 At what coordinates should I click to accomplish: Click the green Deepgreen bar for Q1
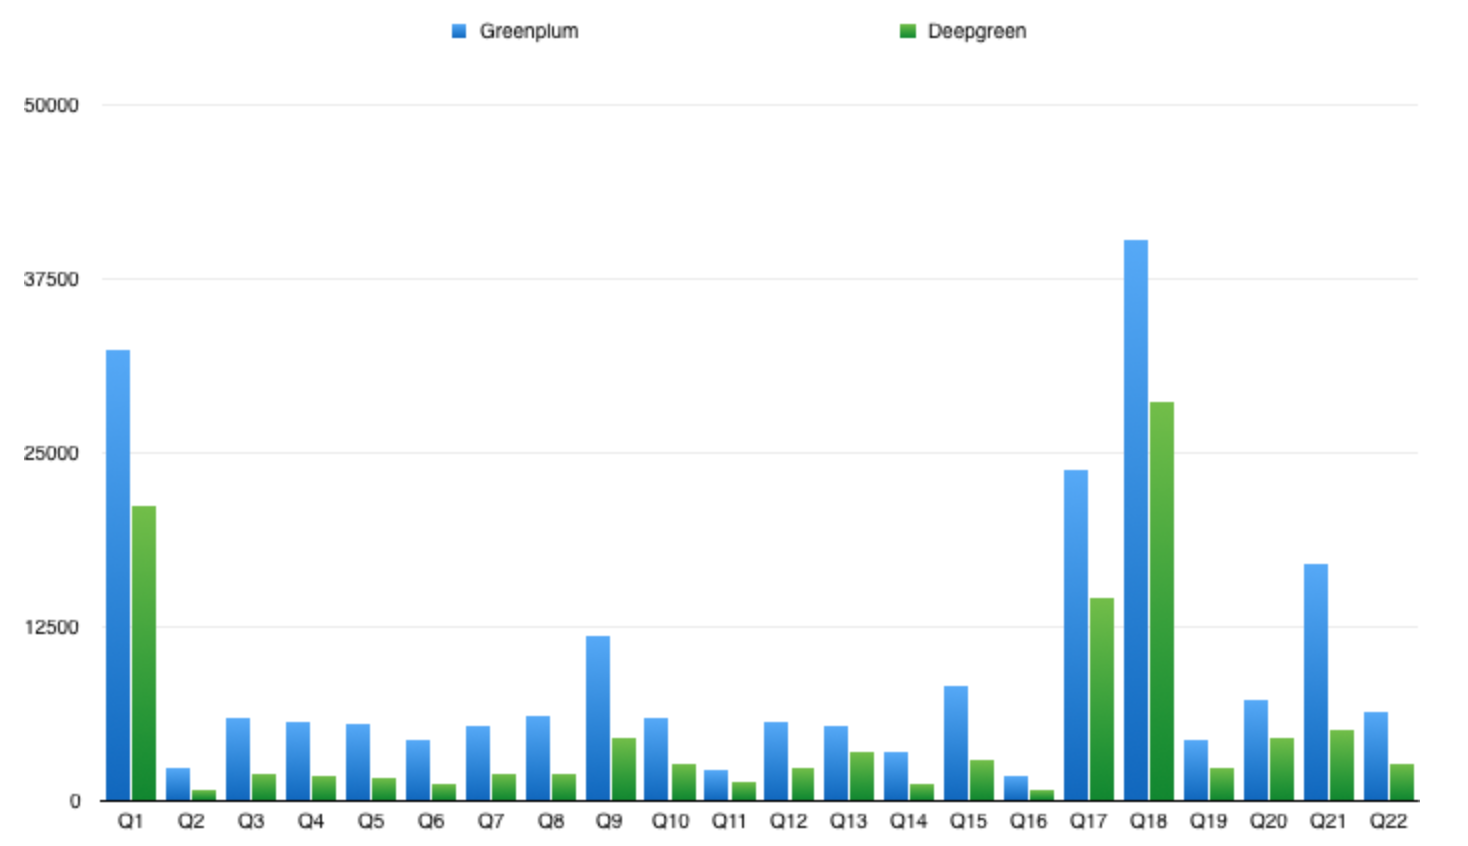click(144, 653)
